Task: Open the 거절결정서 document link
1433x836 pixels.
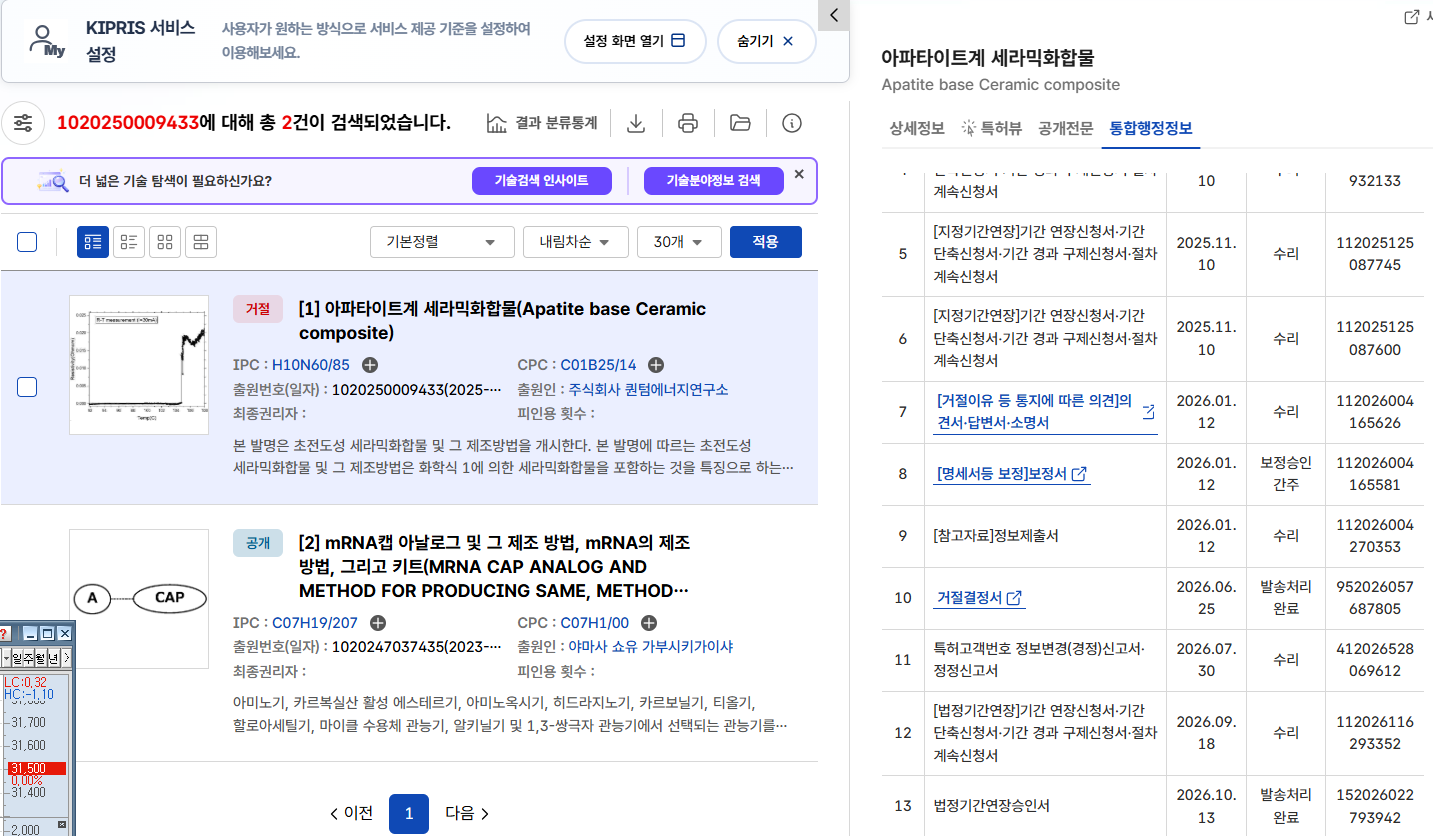Action: click(x=979, y=598)
